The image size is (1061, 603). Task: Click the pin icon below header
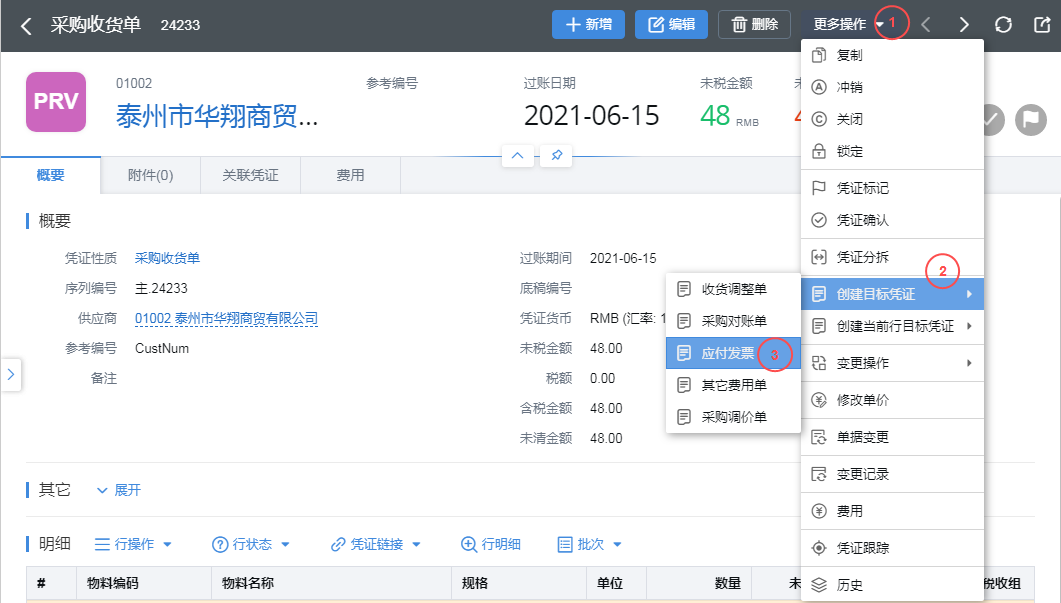(x=556, y=155)
